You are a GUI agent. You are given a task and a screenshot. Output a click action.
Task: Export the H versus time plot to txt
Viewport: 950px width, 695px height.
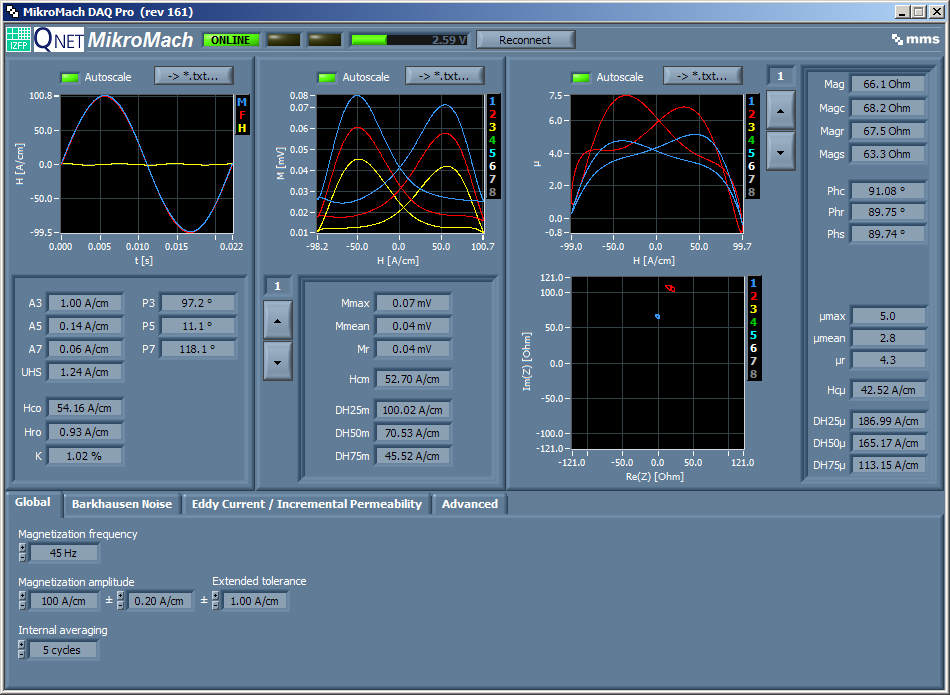tap(194, 76)
